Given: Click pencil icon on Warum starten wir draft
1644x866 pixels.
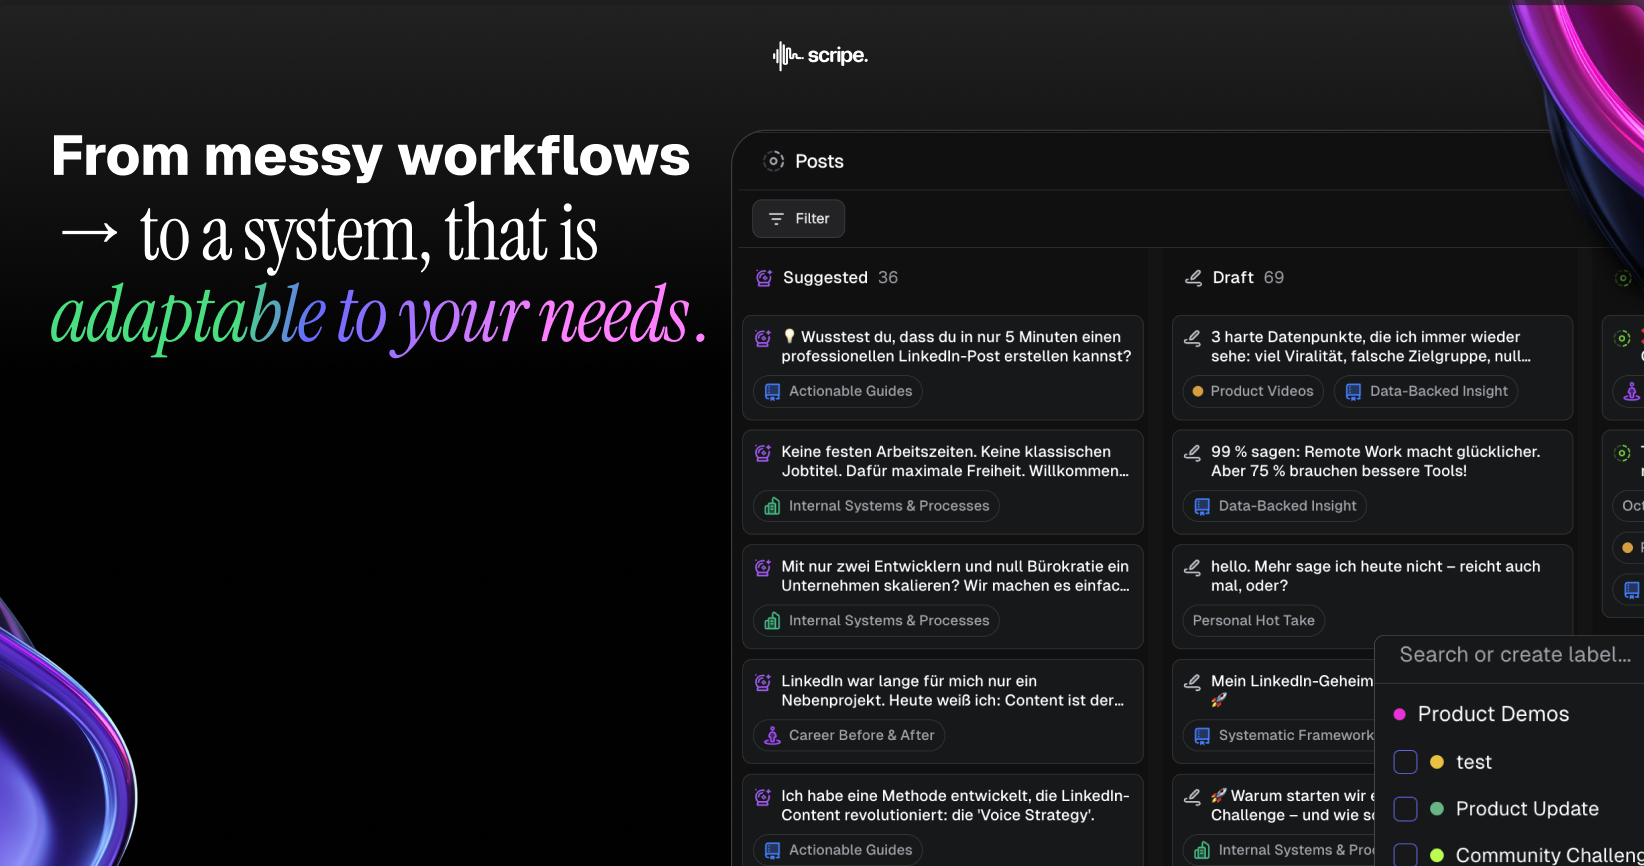Looking at the screenshot, I should [1192, 797].
